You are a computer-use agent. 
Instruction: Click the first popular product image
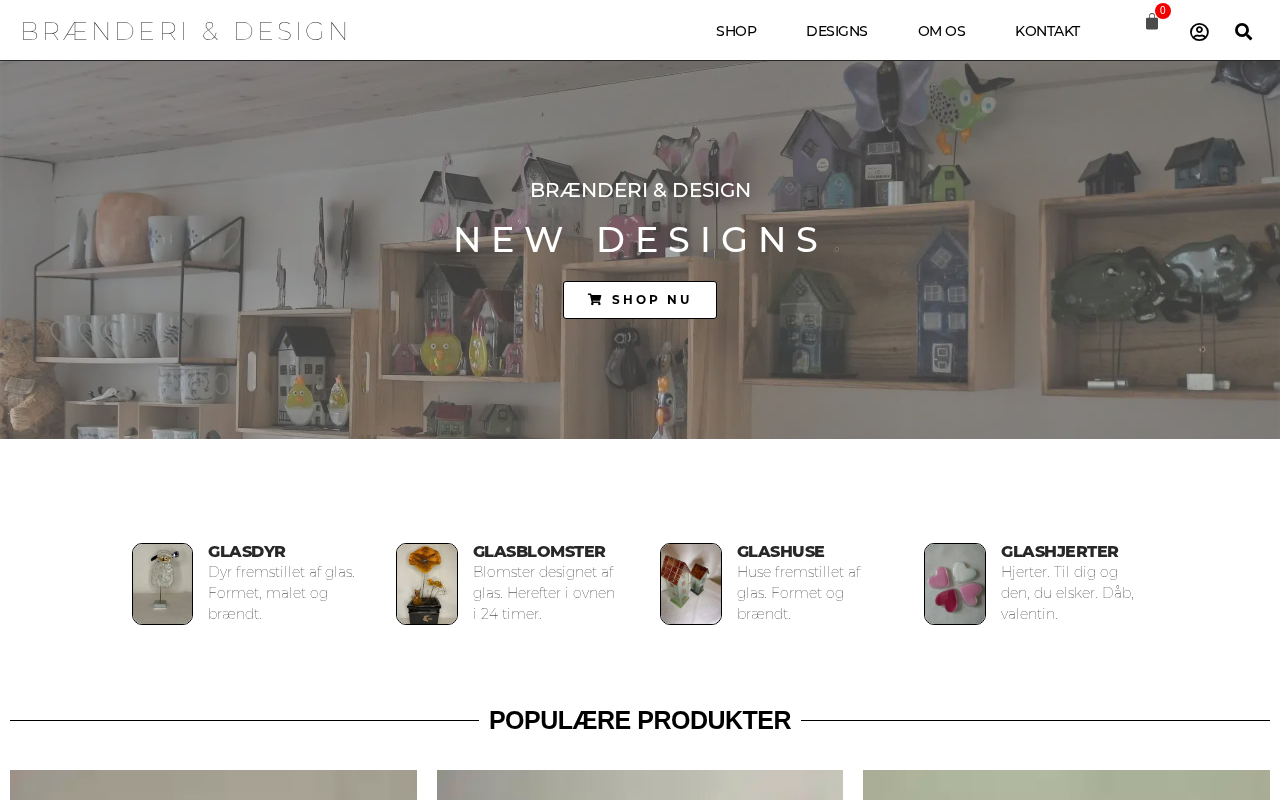coord(213,785)
